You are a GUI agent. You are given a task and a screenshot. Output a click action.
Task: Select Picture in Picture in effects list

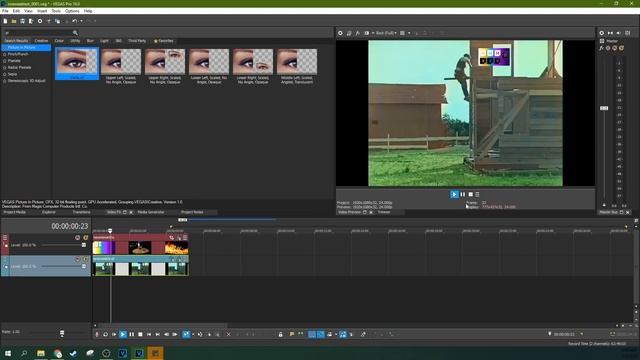(x=26, y=47)
